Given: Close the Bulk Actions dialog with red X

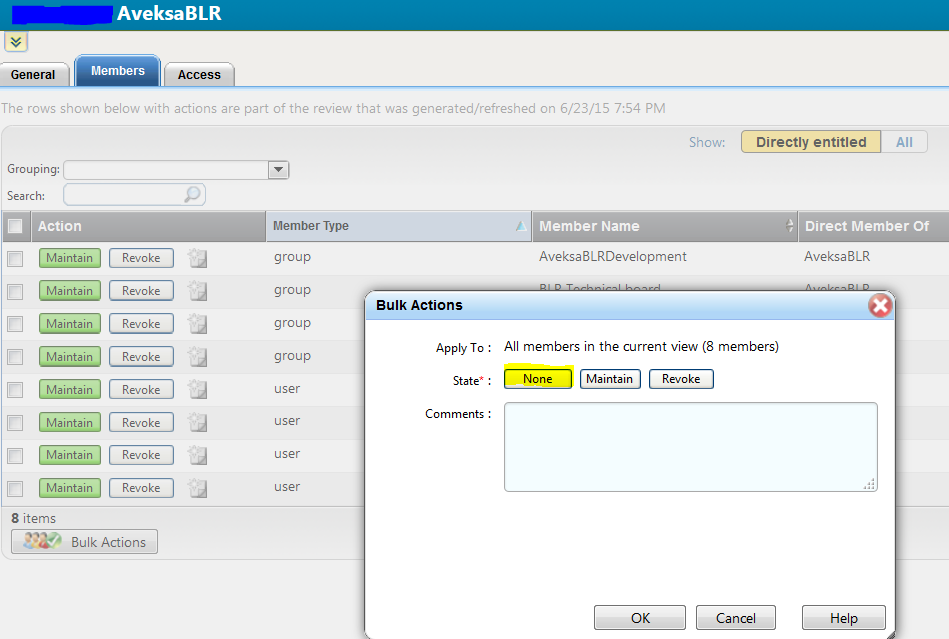Looking at the screenshot, I should 880,306.
